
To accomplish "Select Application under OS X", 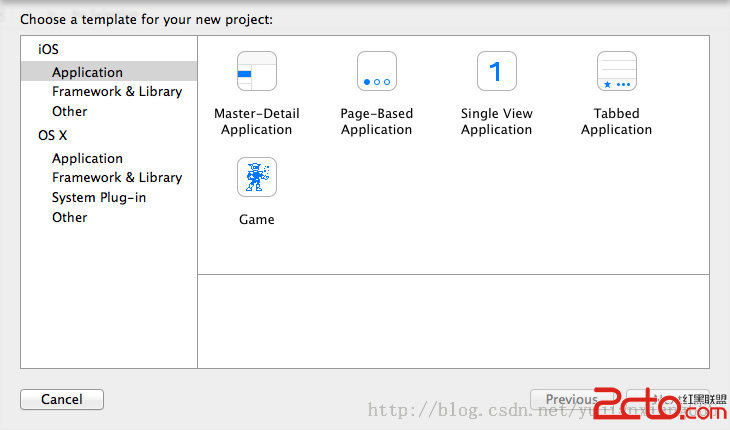I will click(88, 158).
